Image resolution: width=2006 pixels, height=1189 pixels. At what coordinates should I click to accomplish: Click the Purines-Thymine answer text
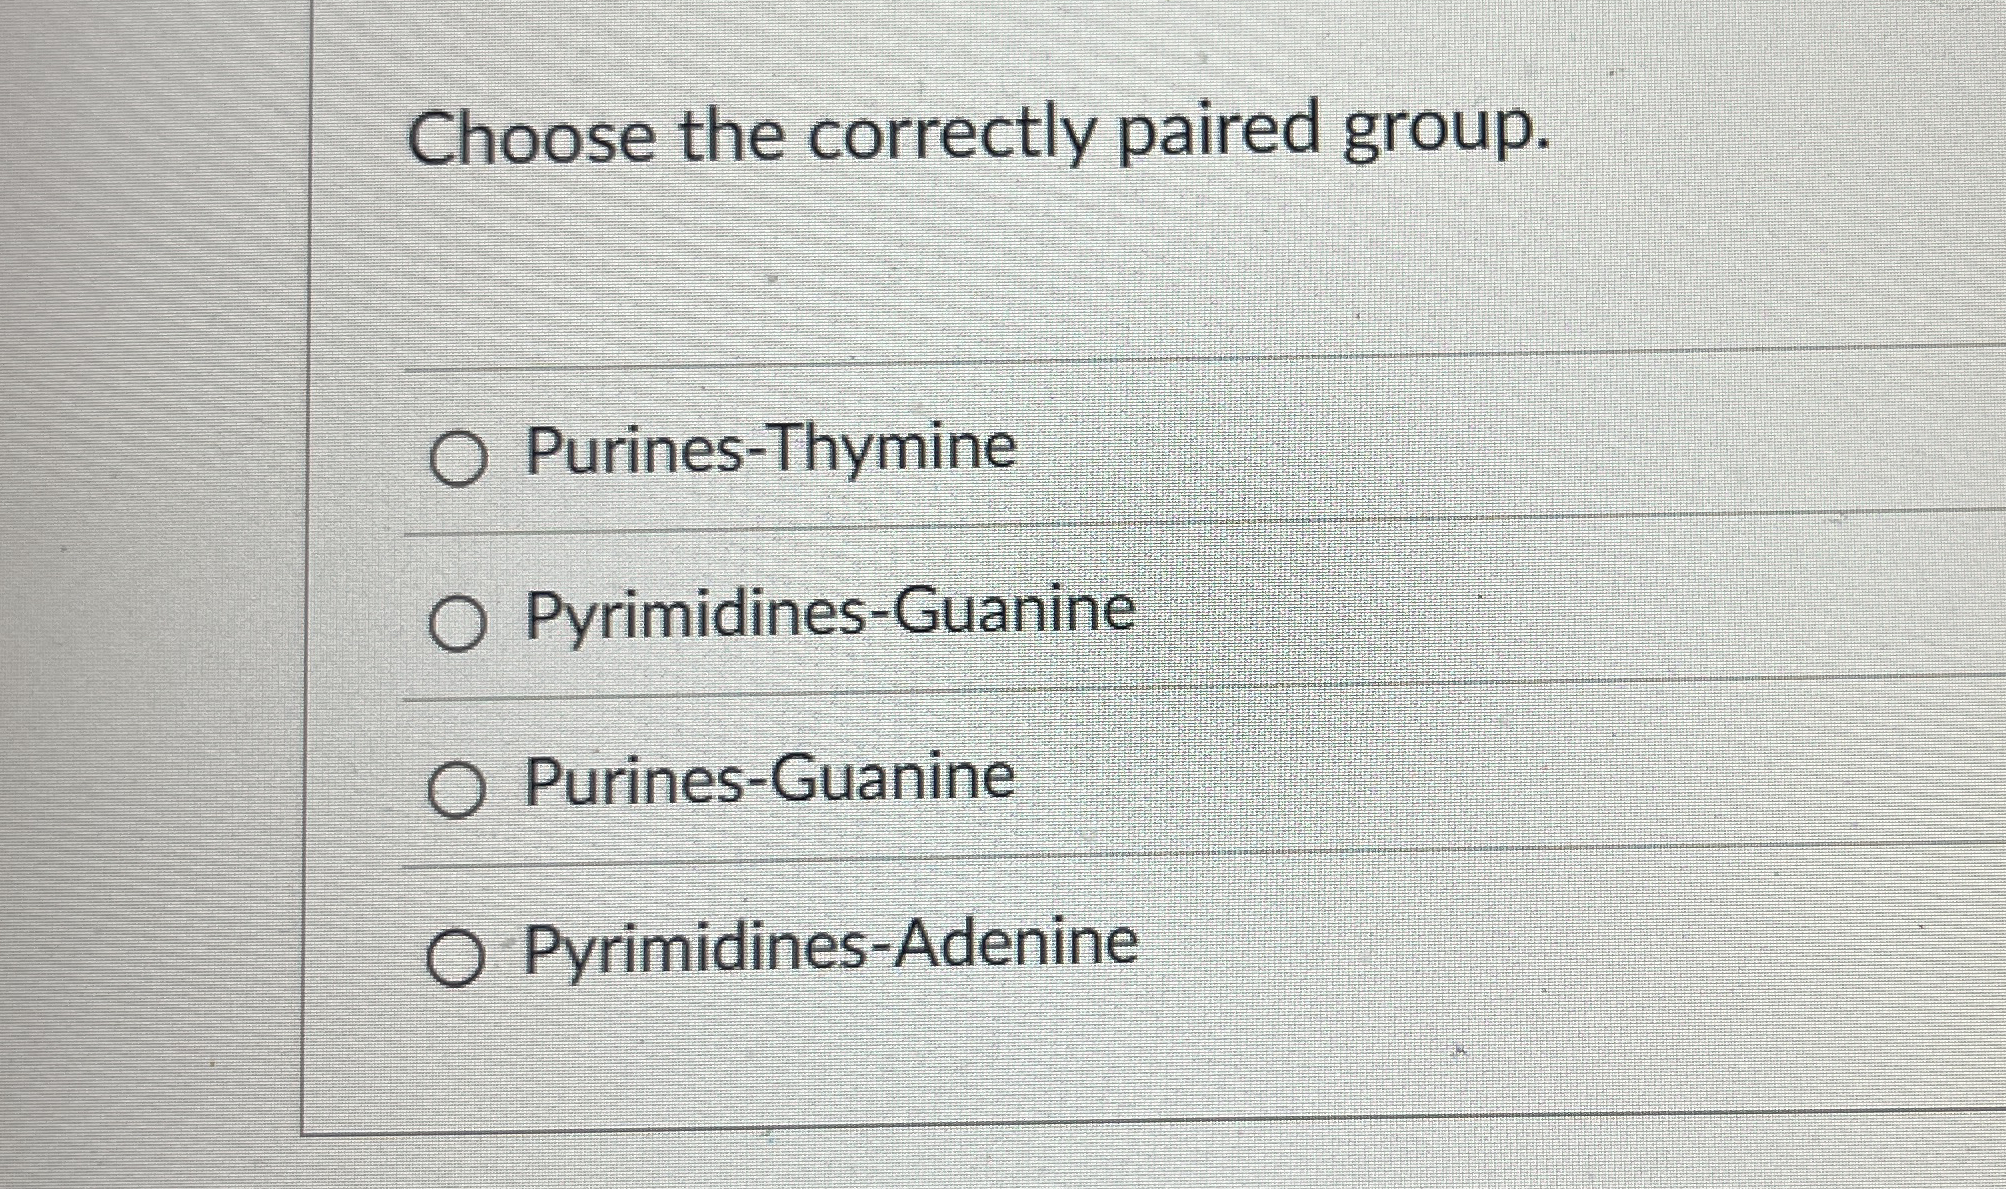[770, 452]
